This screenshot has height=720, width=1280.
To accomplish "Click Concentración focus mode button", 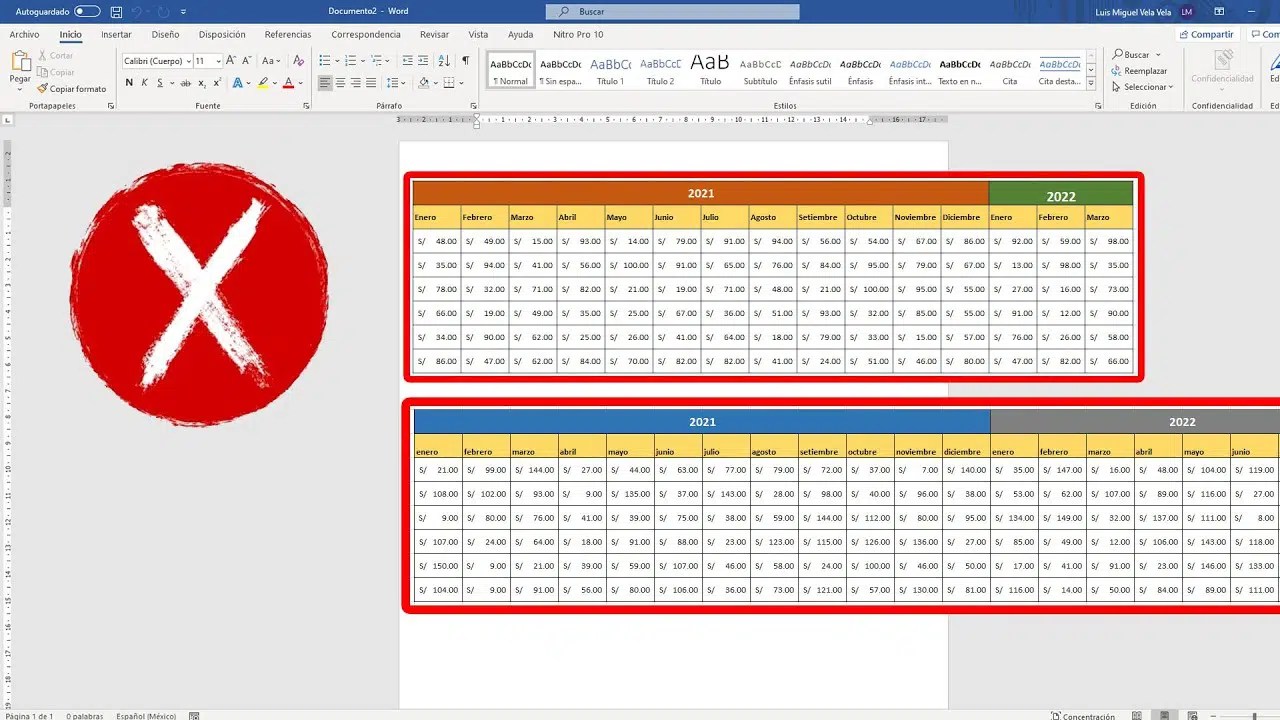I will (1083, 716).
